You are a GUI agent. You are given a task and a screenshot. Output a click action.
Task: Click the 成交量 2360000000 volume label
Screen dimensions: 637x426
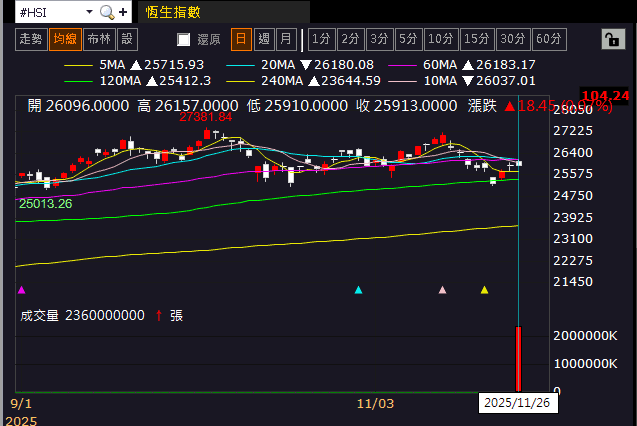(x=82, y=316)
